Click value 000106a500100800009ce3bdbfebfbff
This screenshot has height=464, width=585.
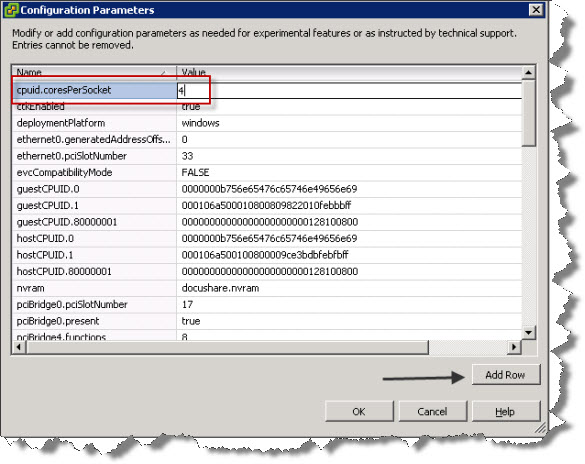(349, 255)
